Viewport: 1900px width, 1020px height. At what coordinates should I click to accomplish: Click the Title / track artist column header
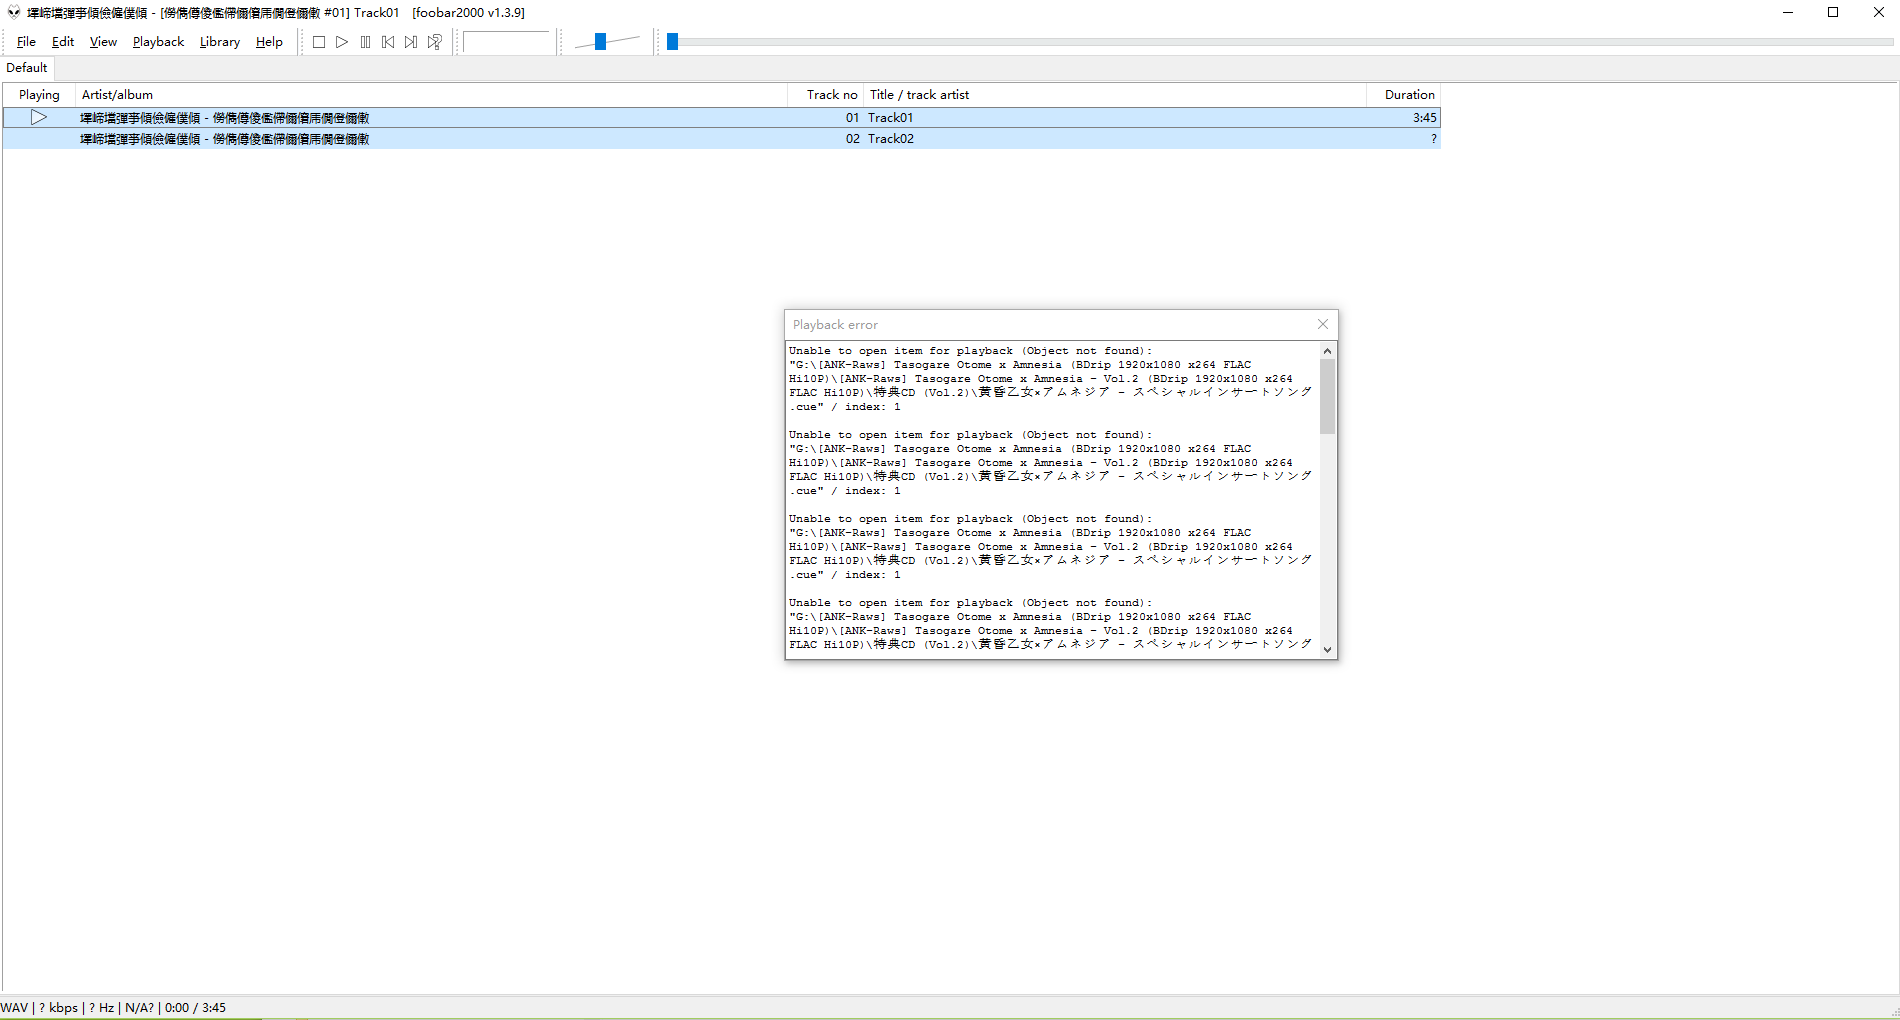(x=1115, y=95)
